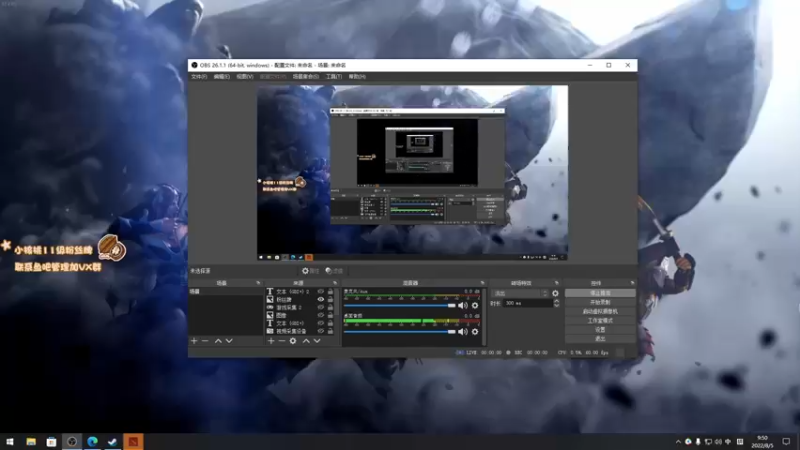Viewport: 800px width, 450px height.
Task: Toggle visibility of 视频采集设备 source
Action: point(321,331)
